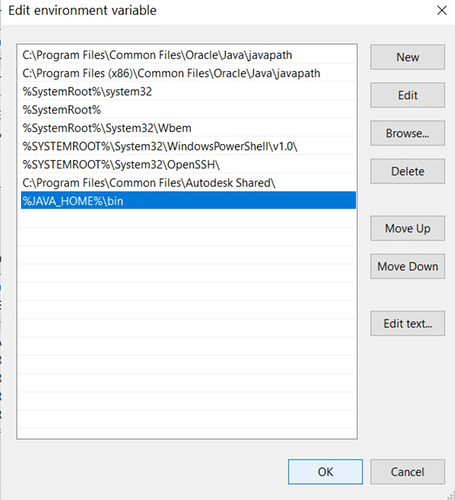Select the System32\OpenSSH\ path entry
Viewport: 455px width, 500px height.
[x=188, y=164]
